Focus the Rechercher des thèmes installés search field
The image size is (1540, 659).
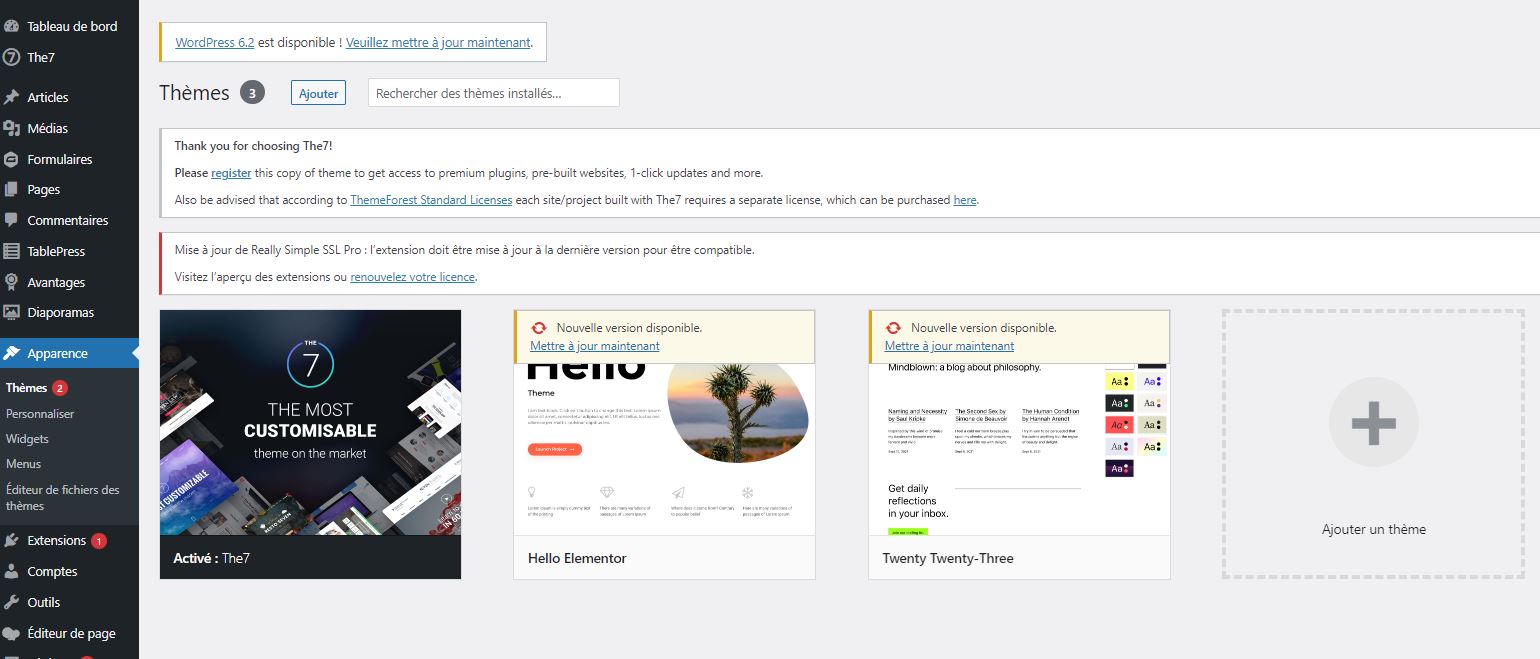(494, 93)
